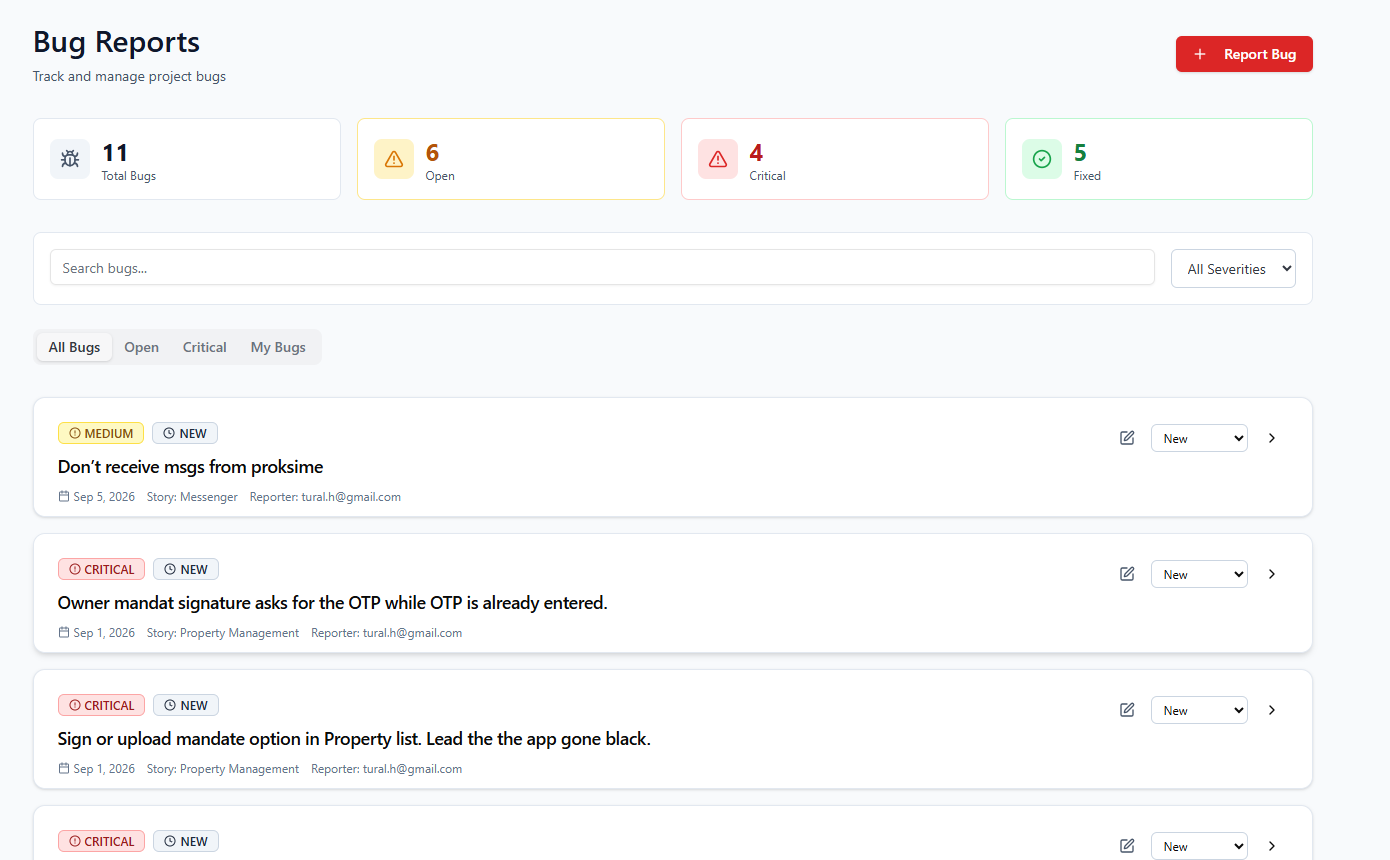The width and height of the screenshot is (1390, 860).
Task: Click alert icon in Owner mandat bug's CRITICAL badge
Action: tap(75, 570)
